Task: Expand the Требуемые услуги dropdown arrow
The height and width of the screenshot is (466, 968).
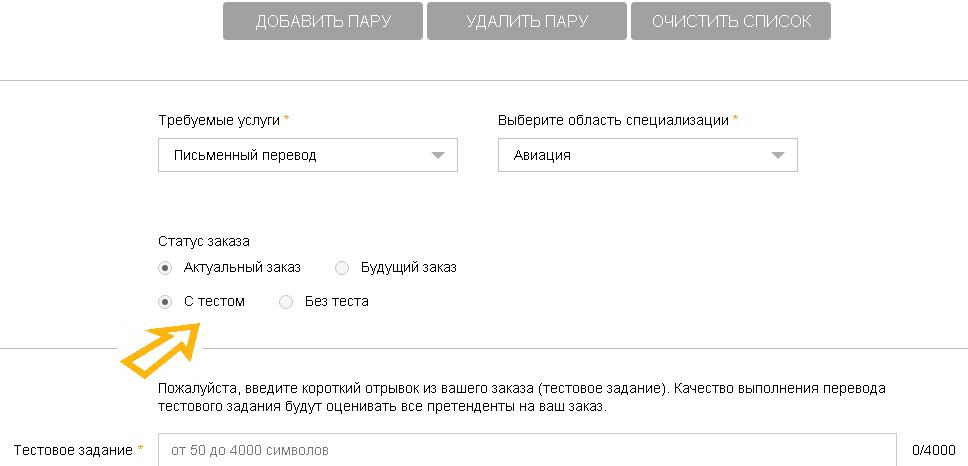Action: coord(437,155)
